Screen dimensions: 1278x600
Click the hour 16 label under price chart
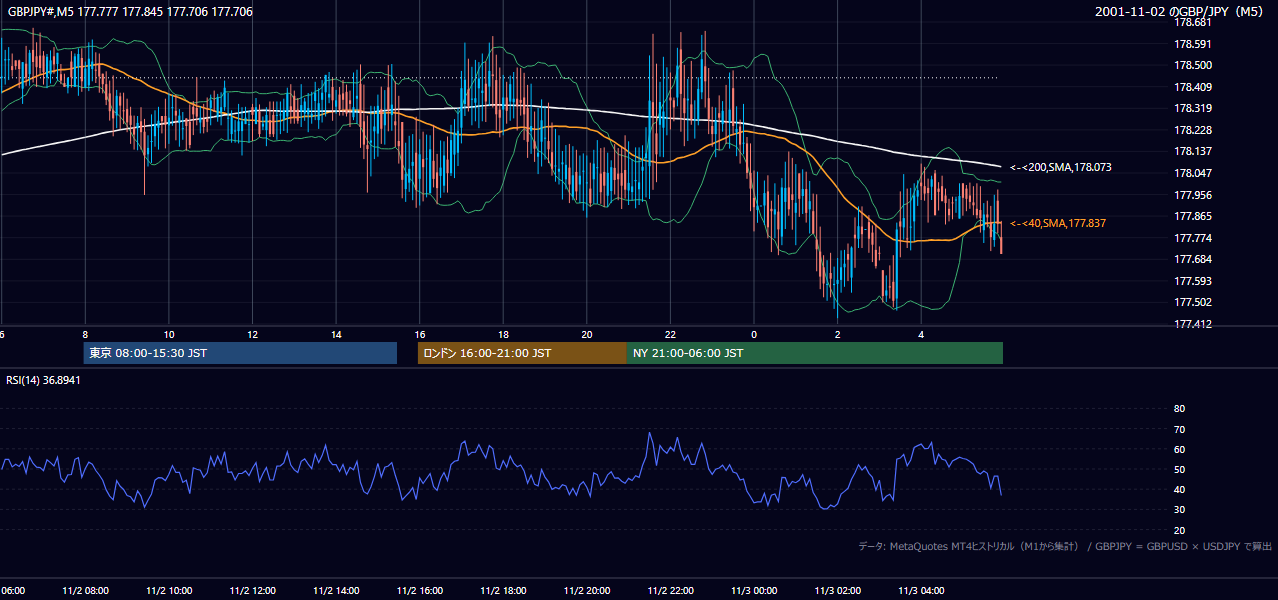coord(420,334)
